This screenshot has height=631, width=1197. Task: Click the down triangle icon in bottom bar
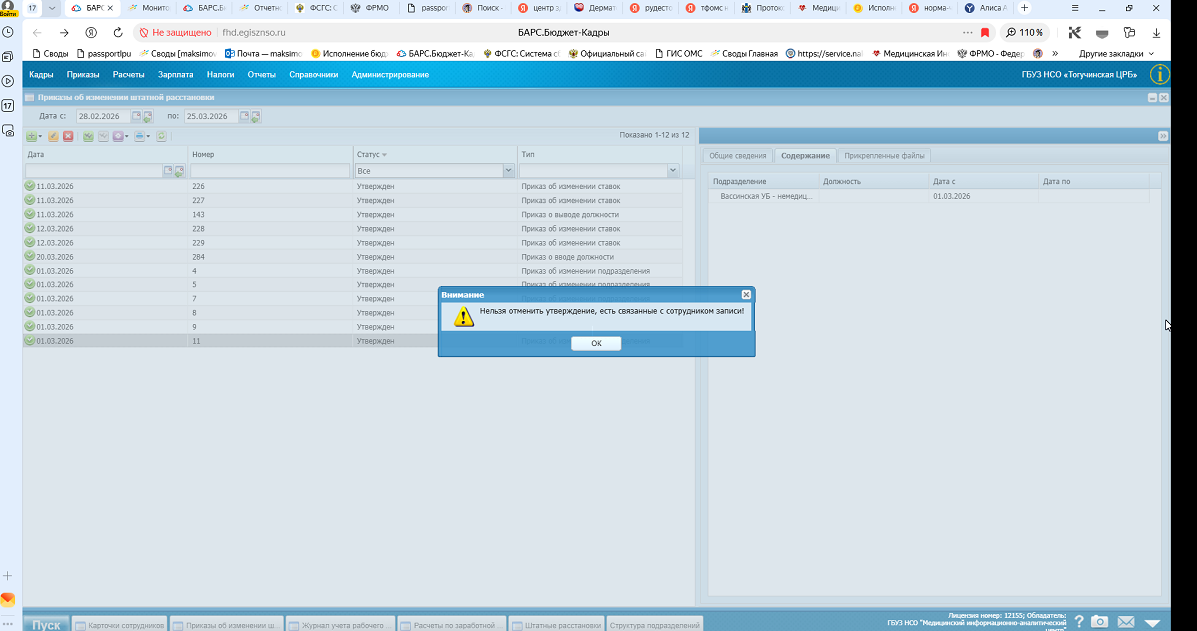coord(1152,623)
